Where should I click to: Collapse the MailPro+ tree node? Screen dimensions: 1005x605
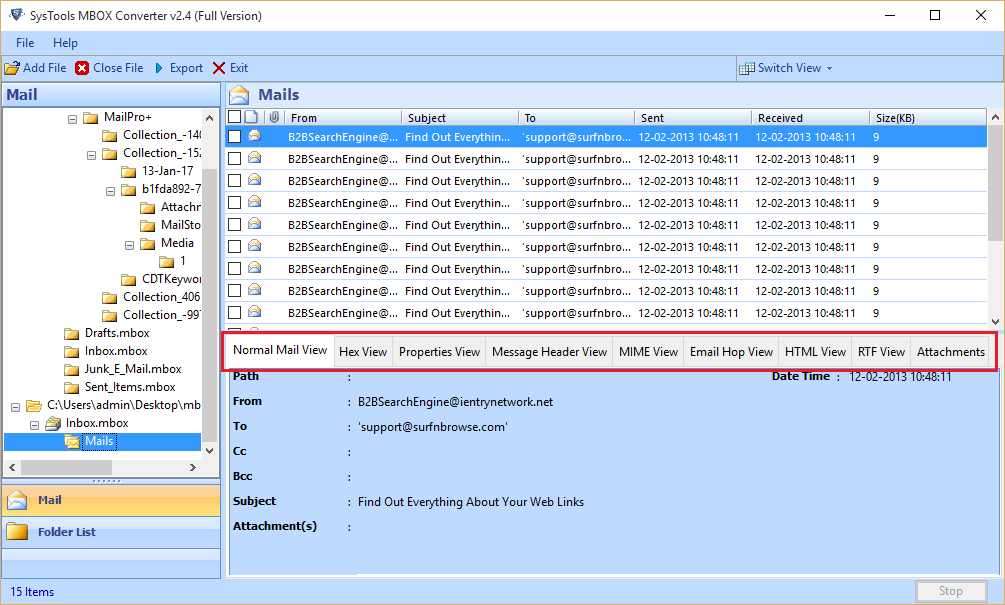72,118
